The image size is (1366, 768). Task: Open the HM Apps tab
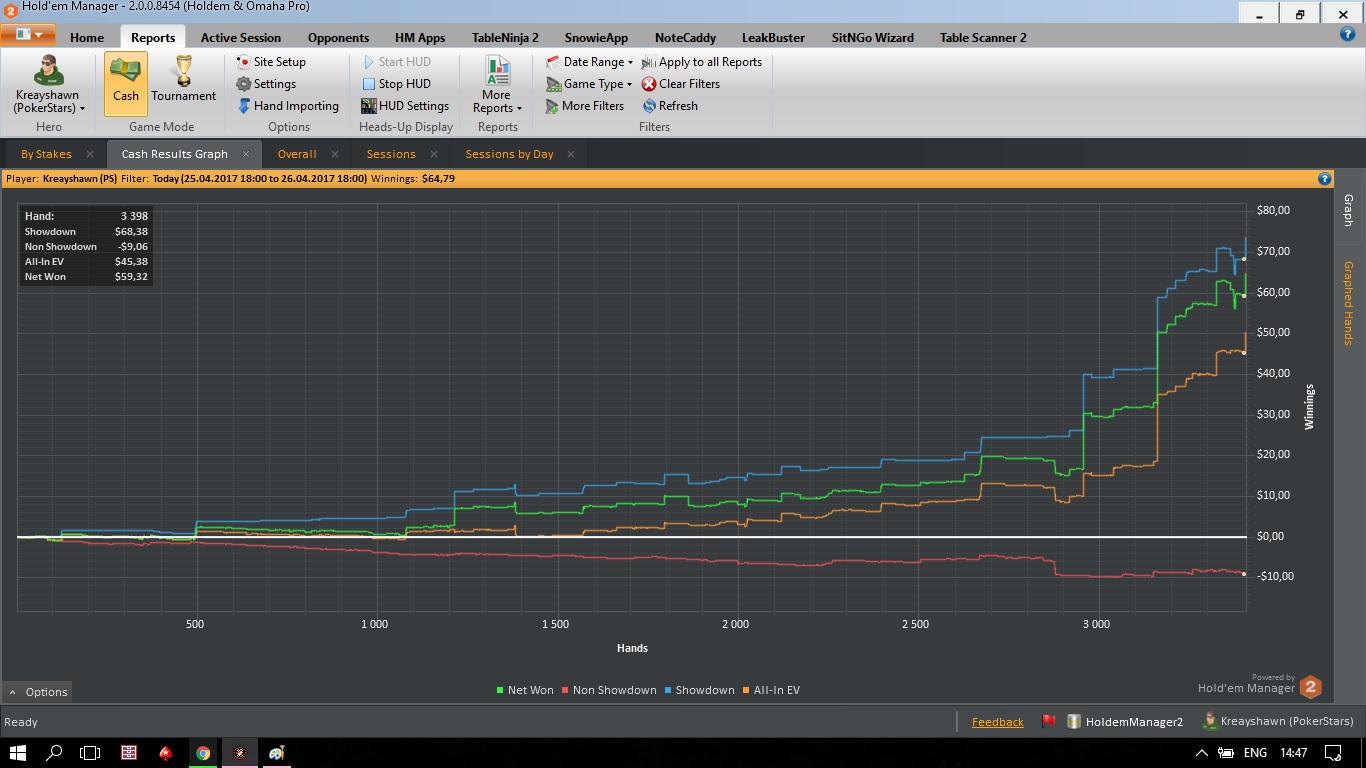pyautogui.click(x=420, y=37)
